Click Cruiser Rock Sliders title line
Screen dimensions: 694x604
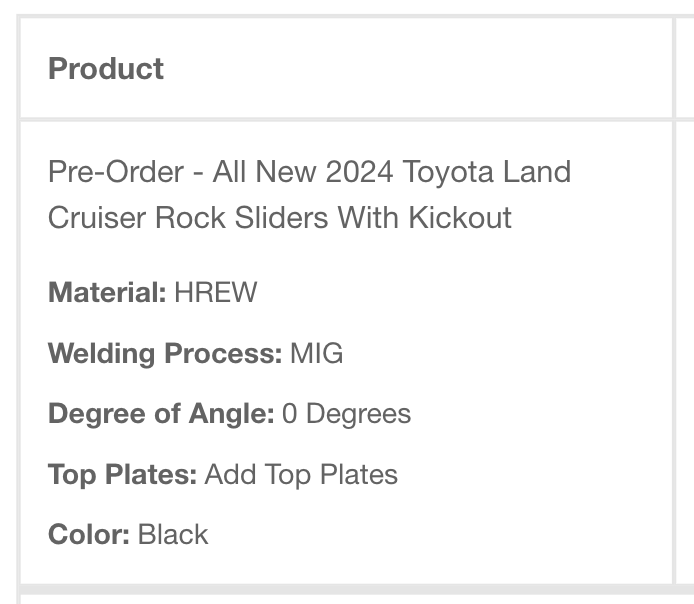[188, 217]
